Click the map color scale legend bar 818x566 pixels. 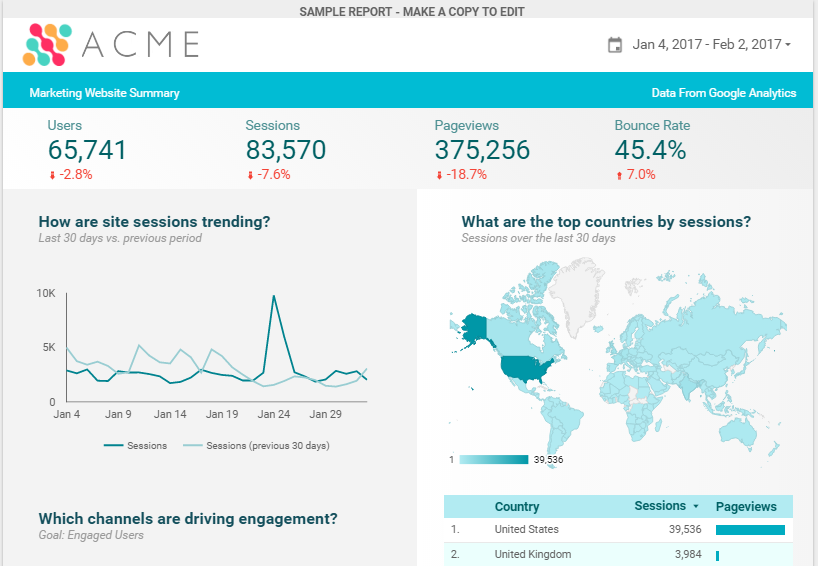tap(493, 460)
